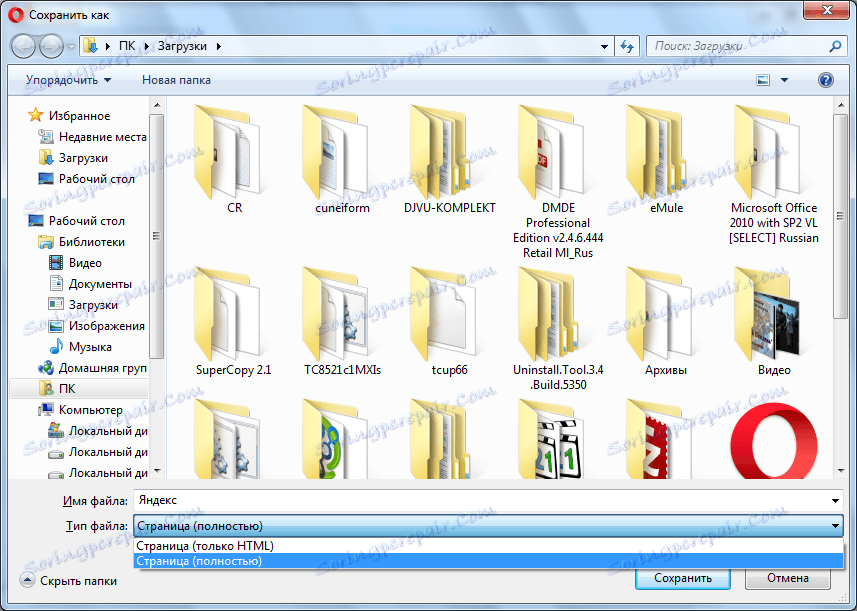Open the Microsoft Office 2010 folder
Image resolution: width=857 pixels, height=611 pixels.
774,174
